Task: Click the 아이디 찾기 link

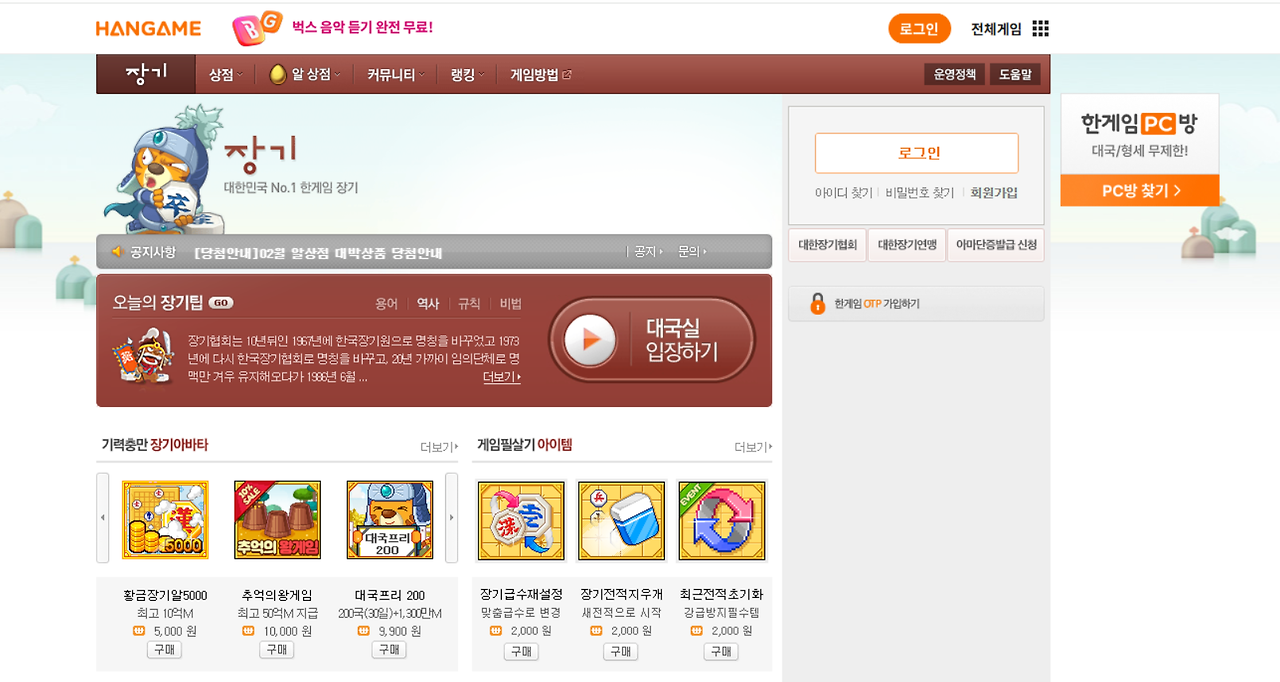Action: pyautogui.click(x=843, y=192)
